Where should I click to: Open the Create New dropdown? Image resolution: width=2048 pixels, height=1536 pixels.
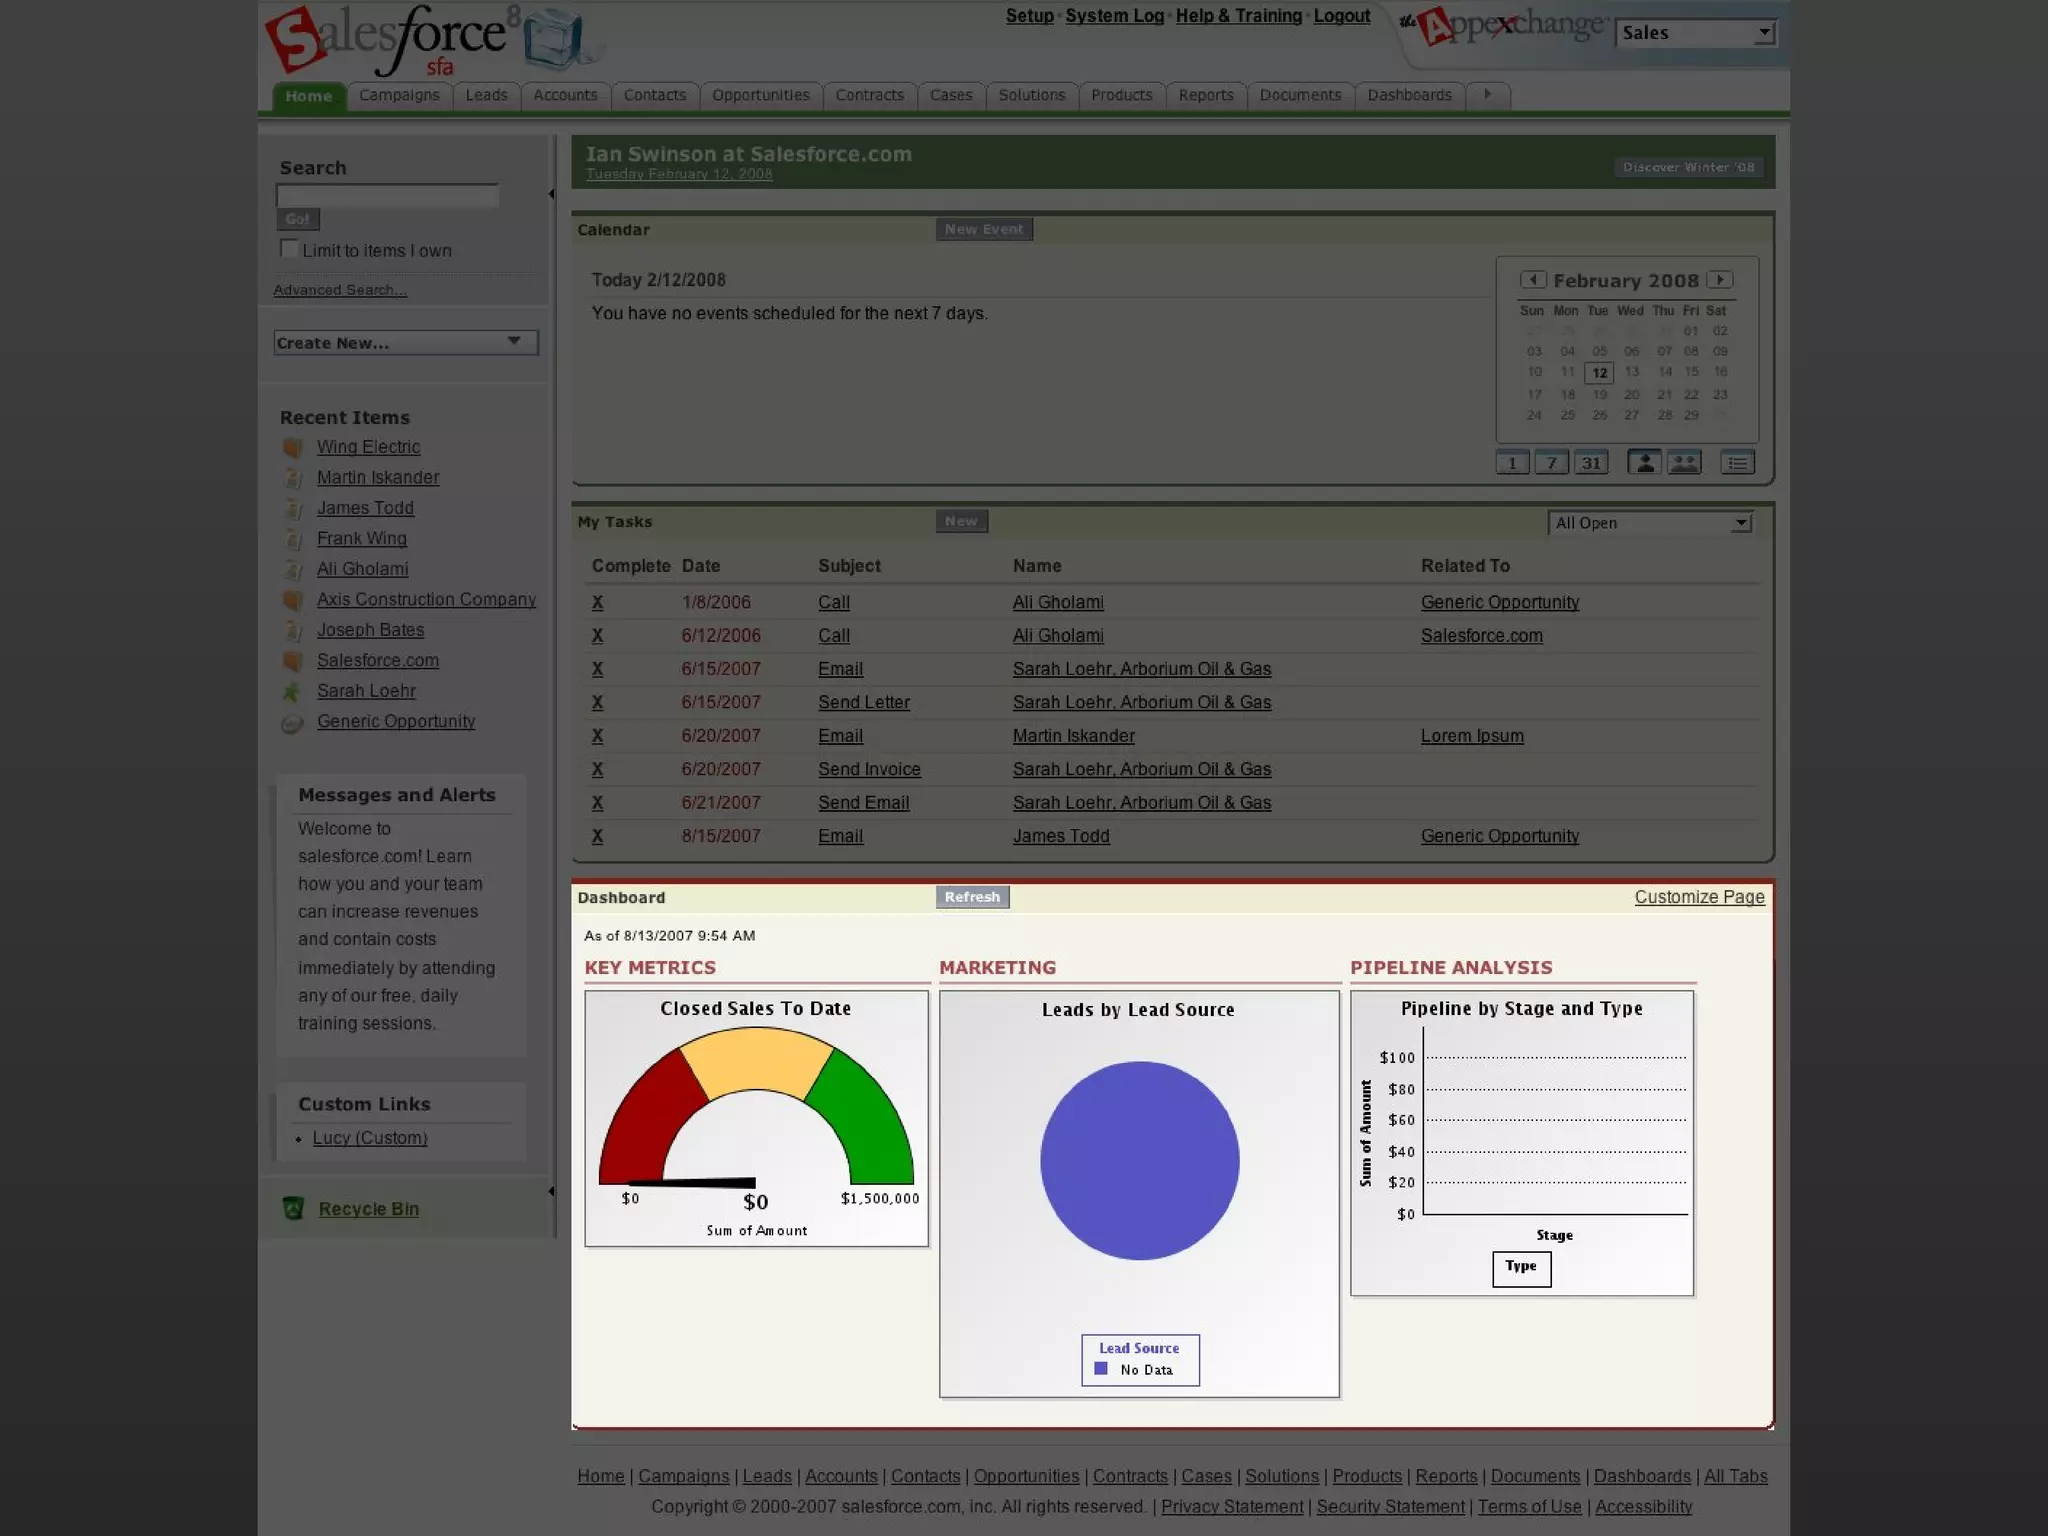coord(405,343)
